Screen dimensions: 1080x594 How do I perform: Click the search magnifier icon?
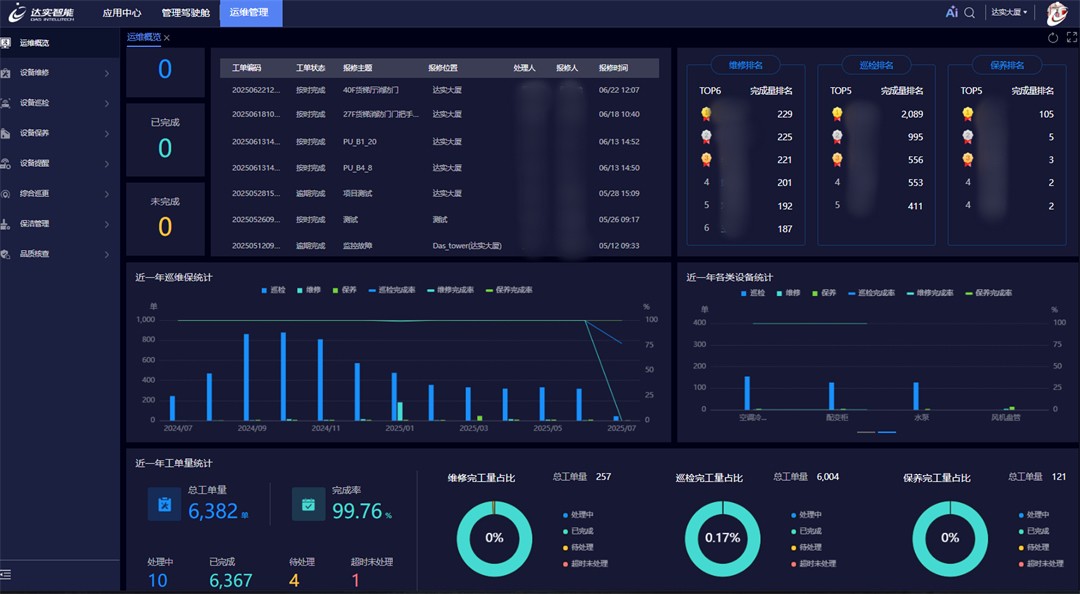(x=969, y=13)
